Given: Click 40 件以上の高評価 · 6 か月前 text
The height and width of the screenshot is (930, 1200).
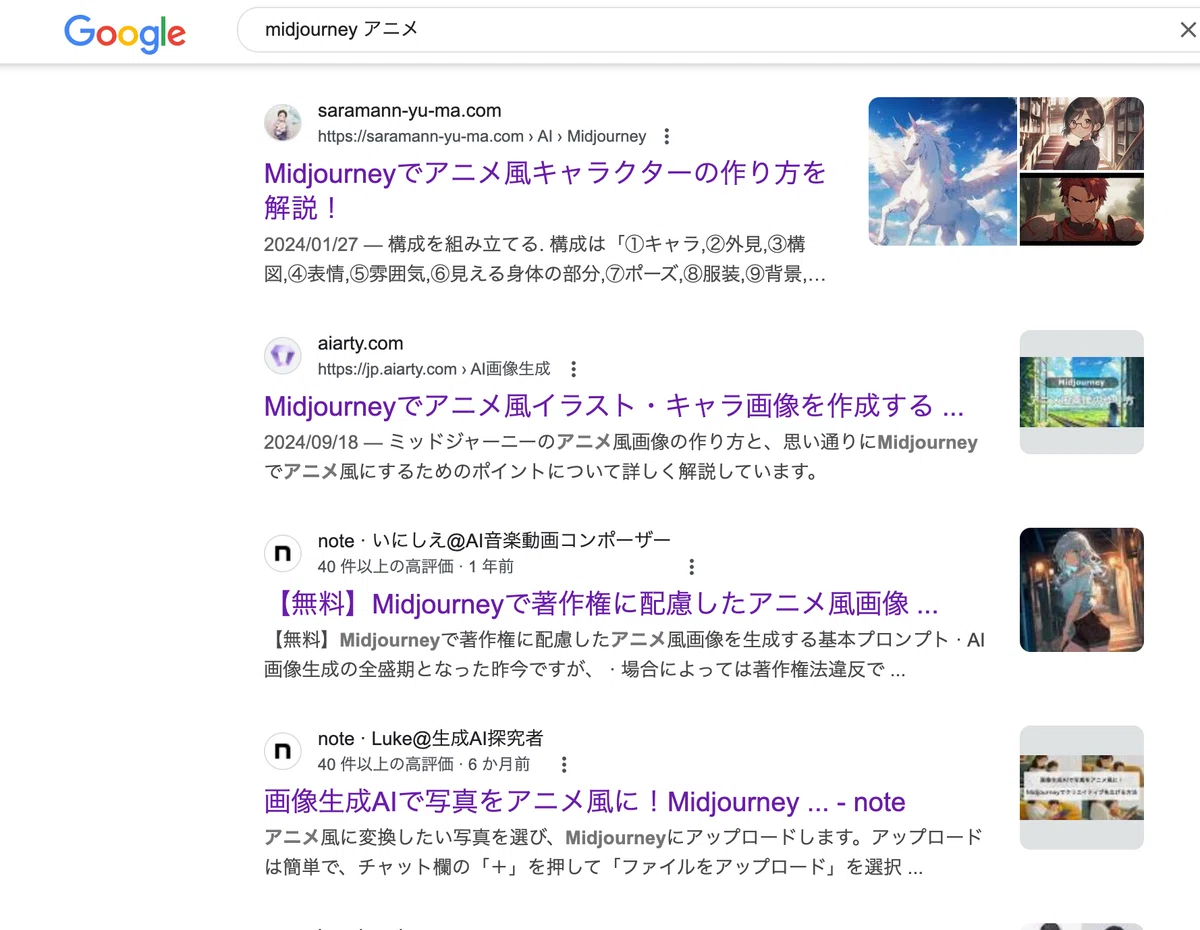Looking at the screenshot, I should pos(424,764).
